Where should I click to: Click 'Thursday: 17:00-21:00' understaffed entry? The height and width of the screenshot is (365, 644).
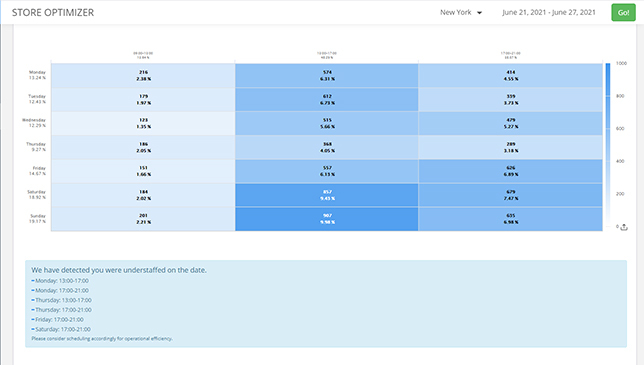tap(63, 310)
